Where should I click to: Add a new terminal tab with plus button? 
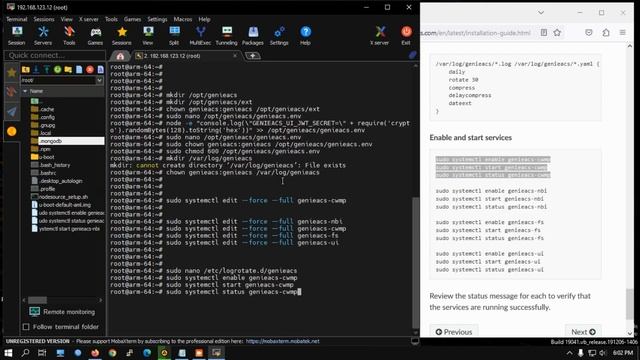pyautogui.click(x=253, y=56)
